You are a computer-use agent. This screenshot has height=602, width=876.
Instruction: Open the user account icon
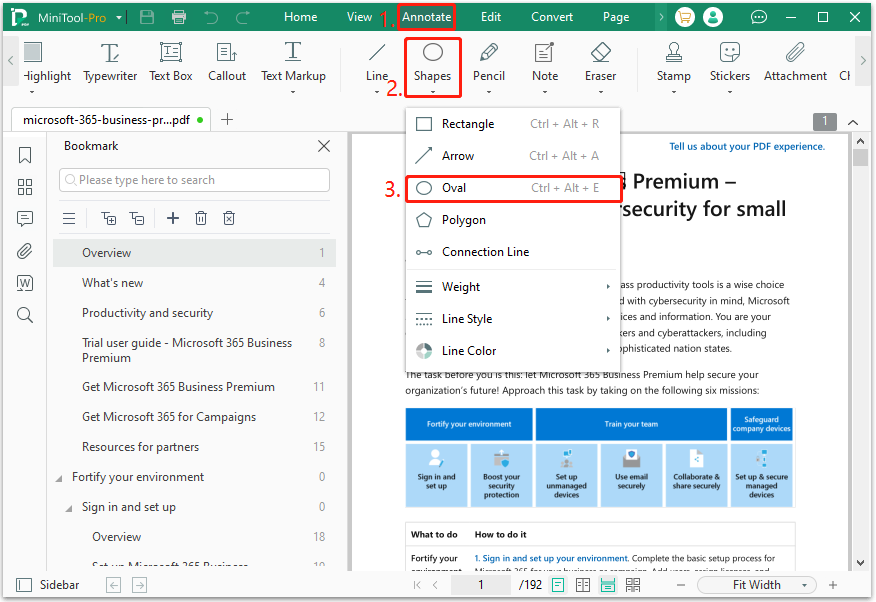click(x=713, y=17)
